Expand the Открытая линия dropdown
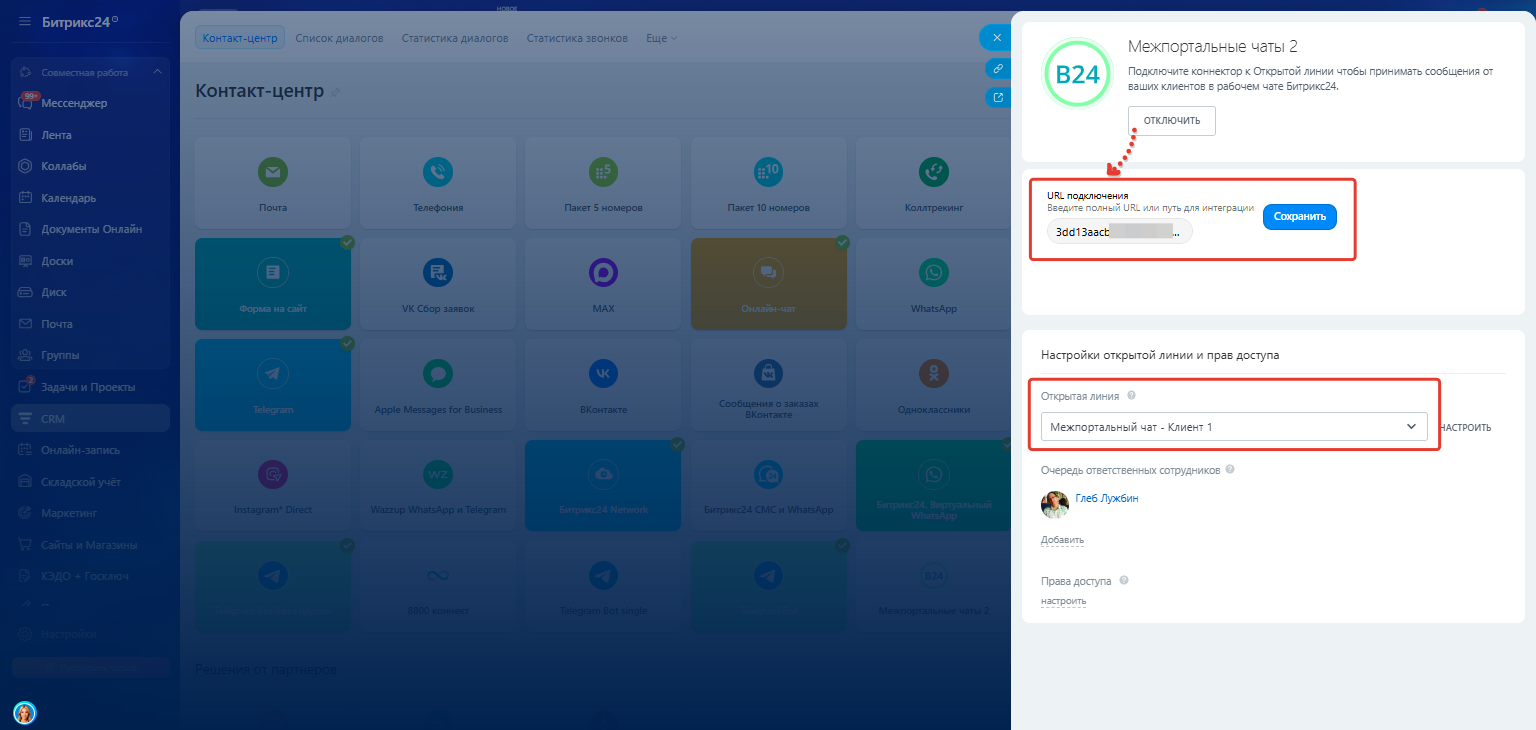 (x=1234, y=427)
